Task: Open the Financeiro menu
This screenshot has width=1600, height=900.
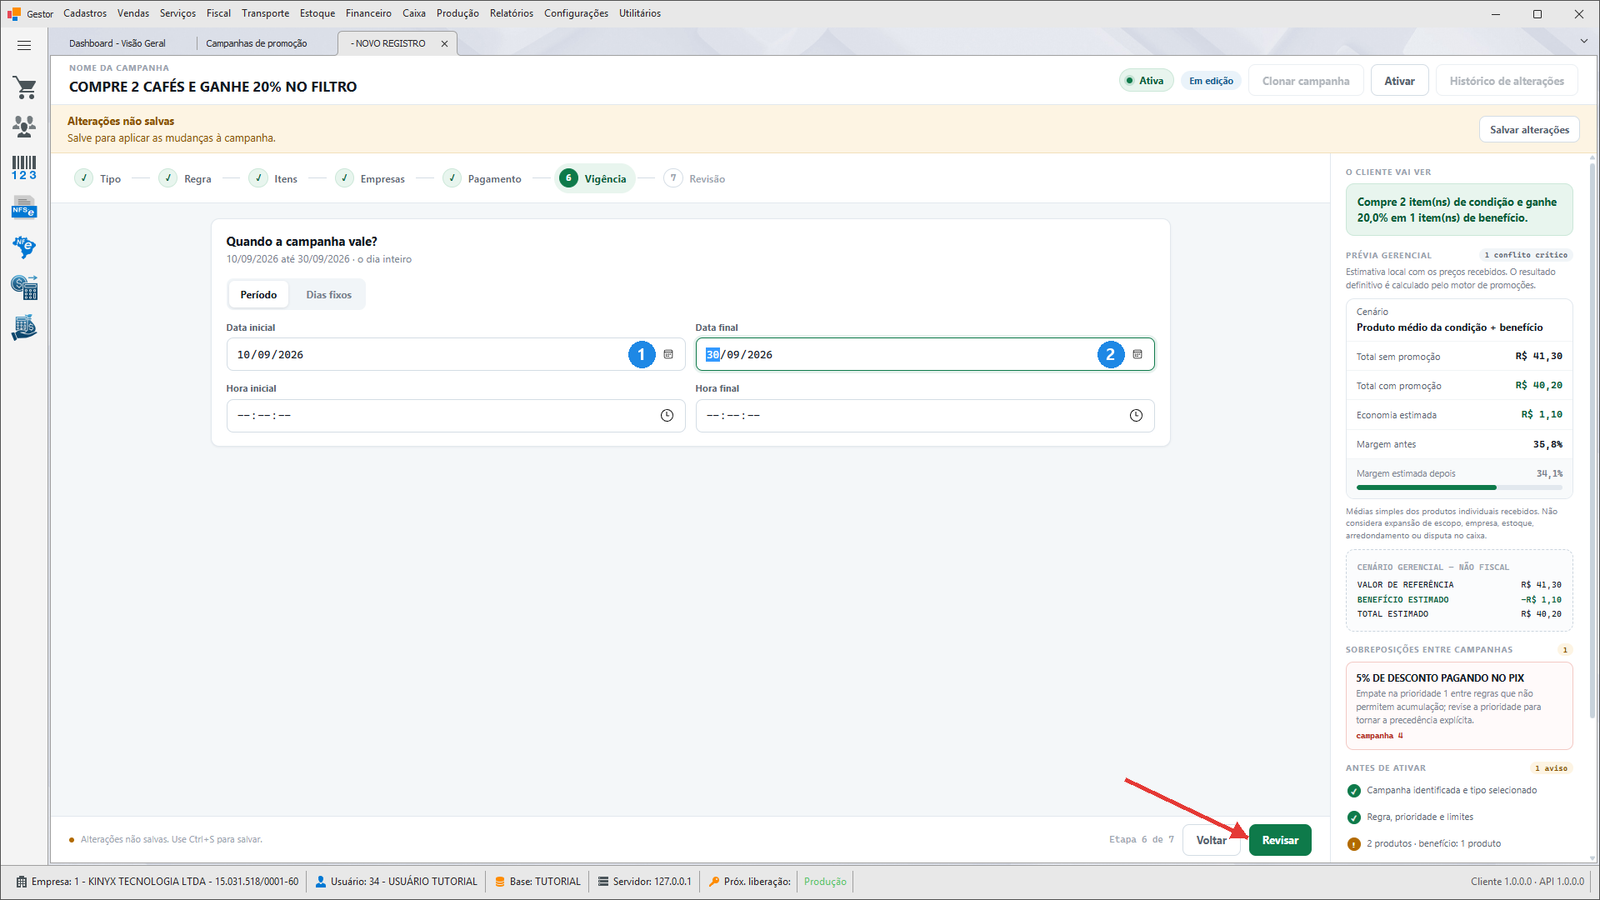Action: coord(368,13)
